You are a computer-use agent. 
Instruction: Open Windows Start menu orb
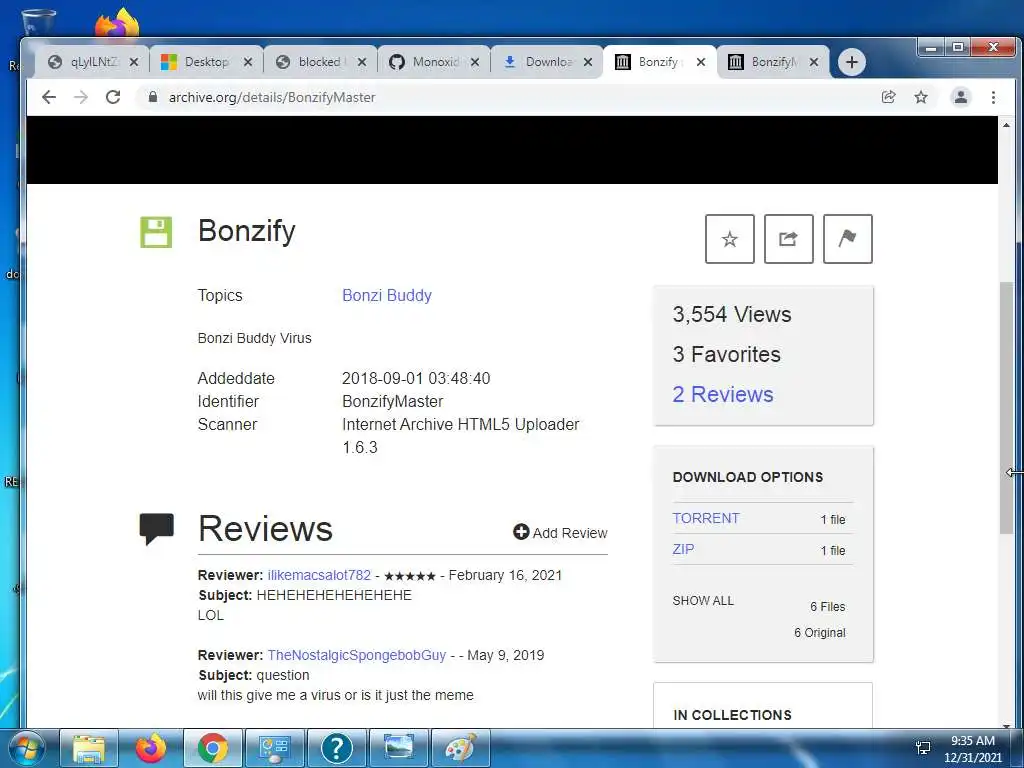[x=27, y=748]
